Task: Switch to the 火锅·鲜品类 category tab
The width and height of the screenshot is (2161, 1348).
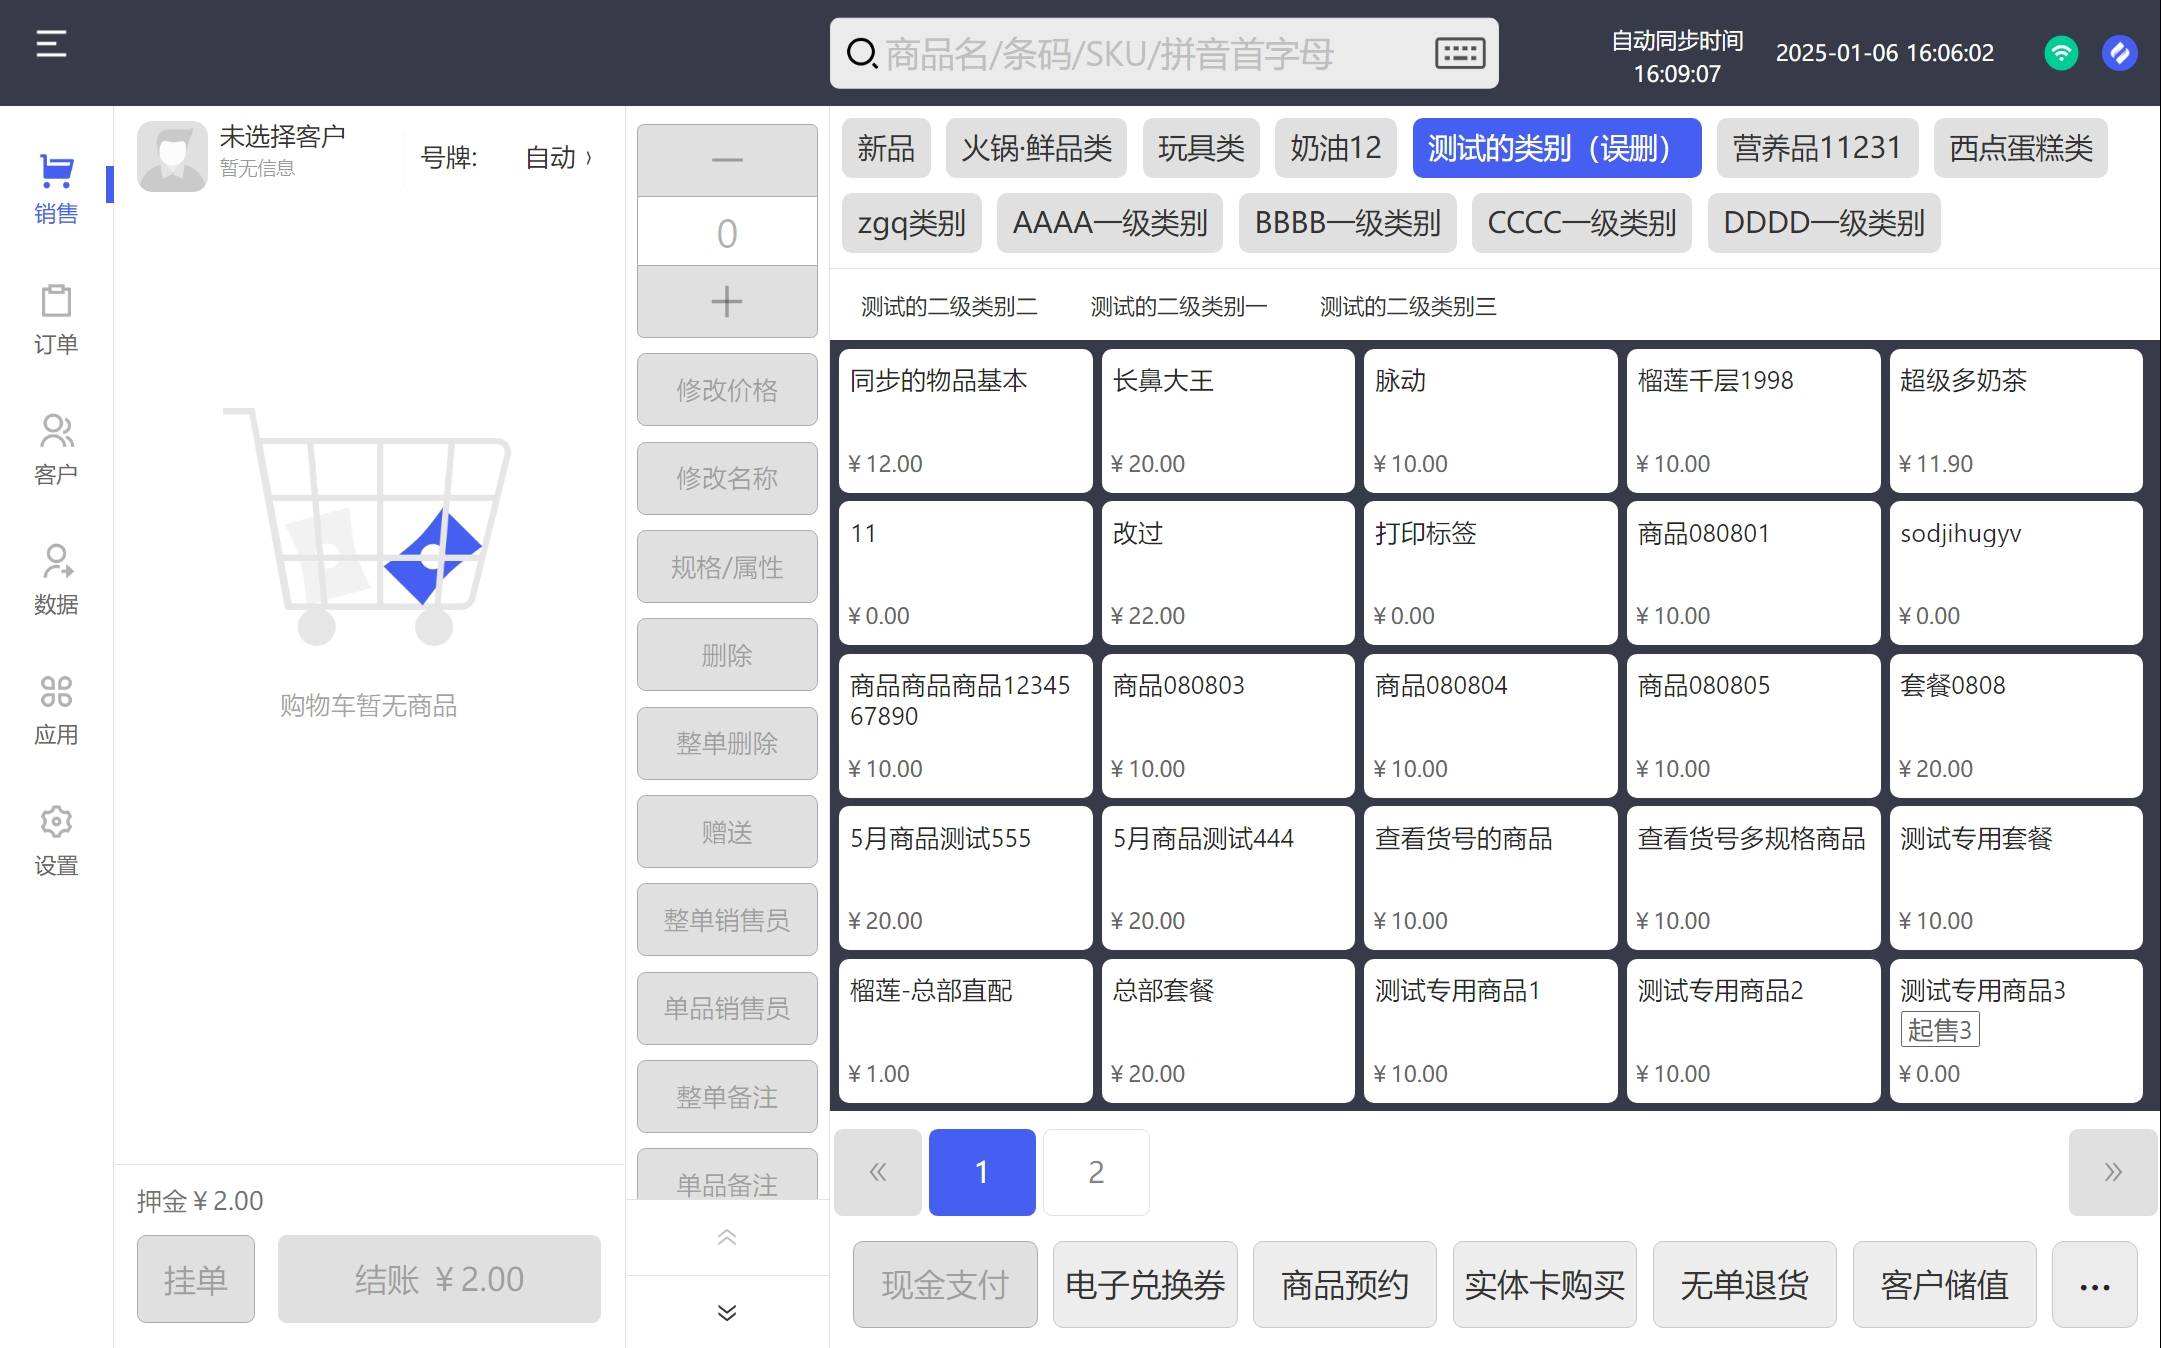Action: (x=1036, y=149)
